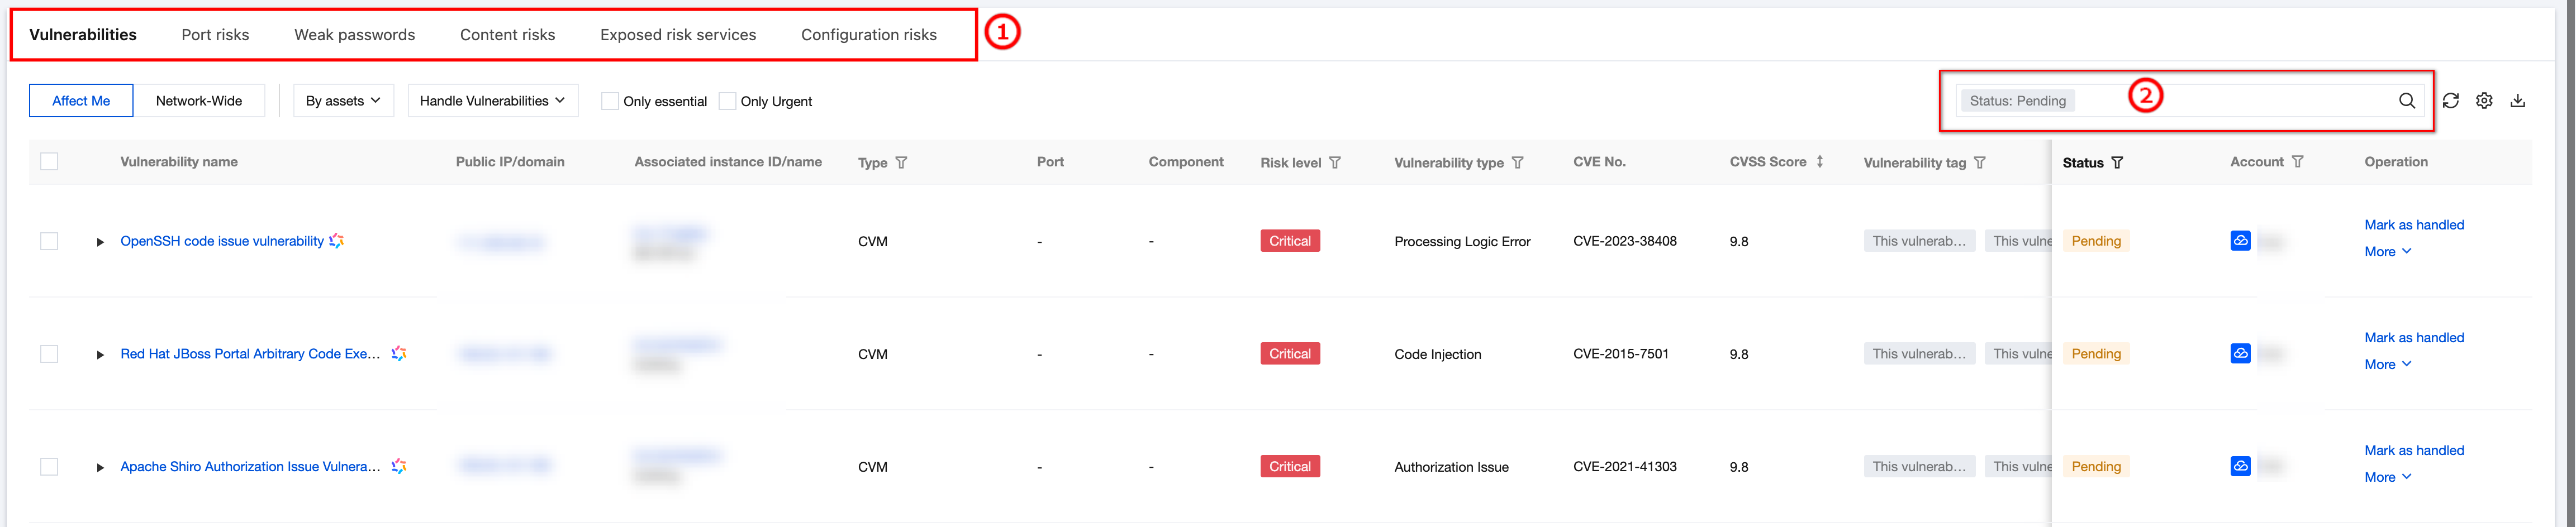Click Mark as handled for OpenSSH
The height and width of the screenshot is (527, 2576).
click(2413, 225)
